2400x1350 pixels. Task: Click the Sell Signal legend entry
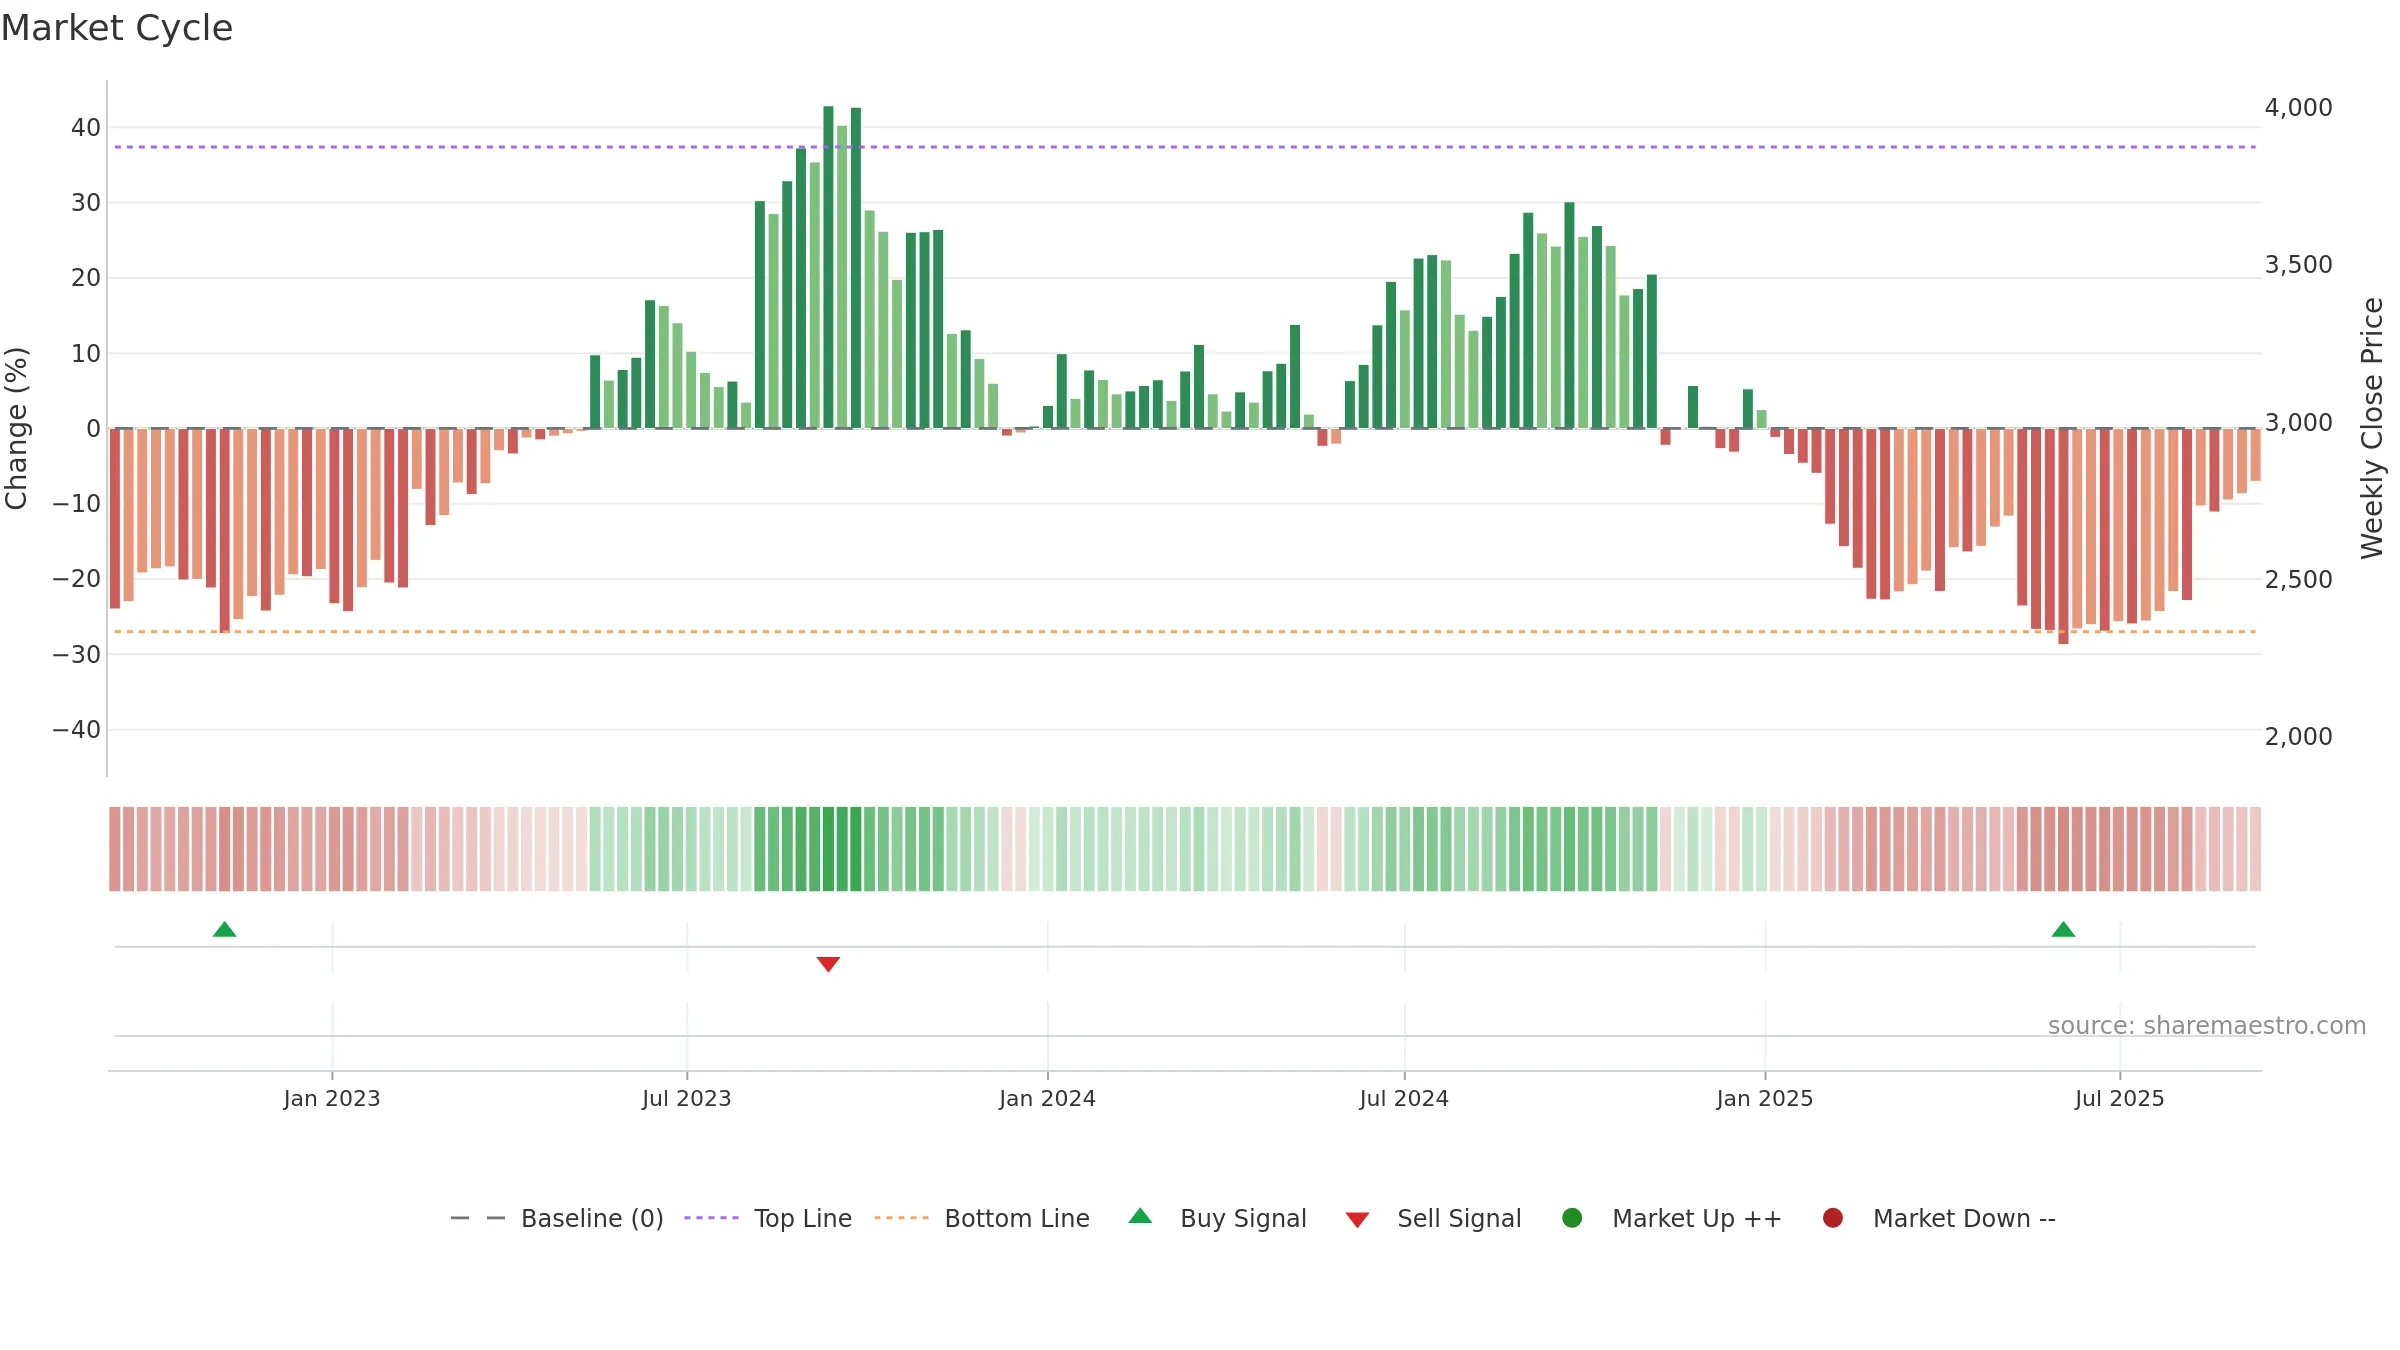coord(1433,1218)
